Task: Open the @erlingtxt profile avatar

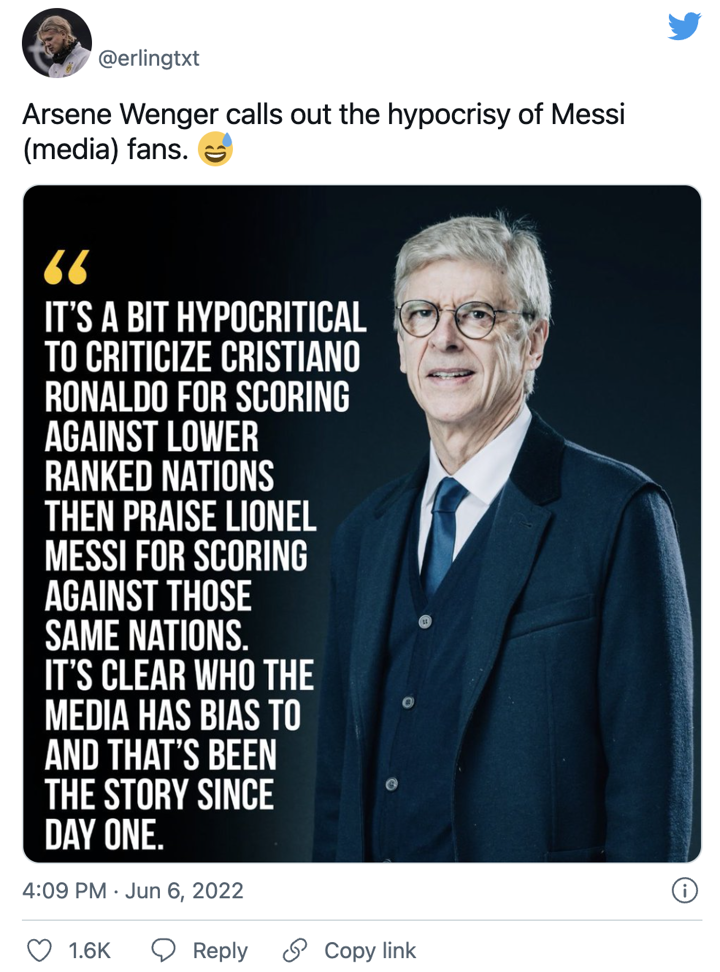Action: pos(56,43)
